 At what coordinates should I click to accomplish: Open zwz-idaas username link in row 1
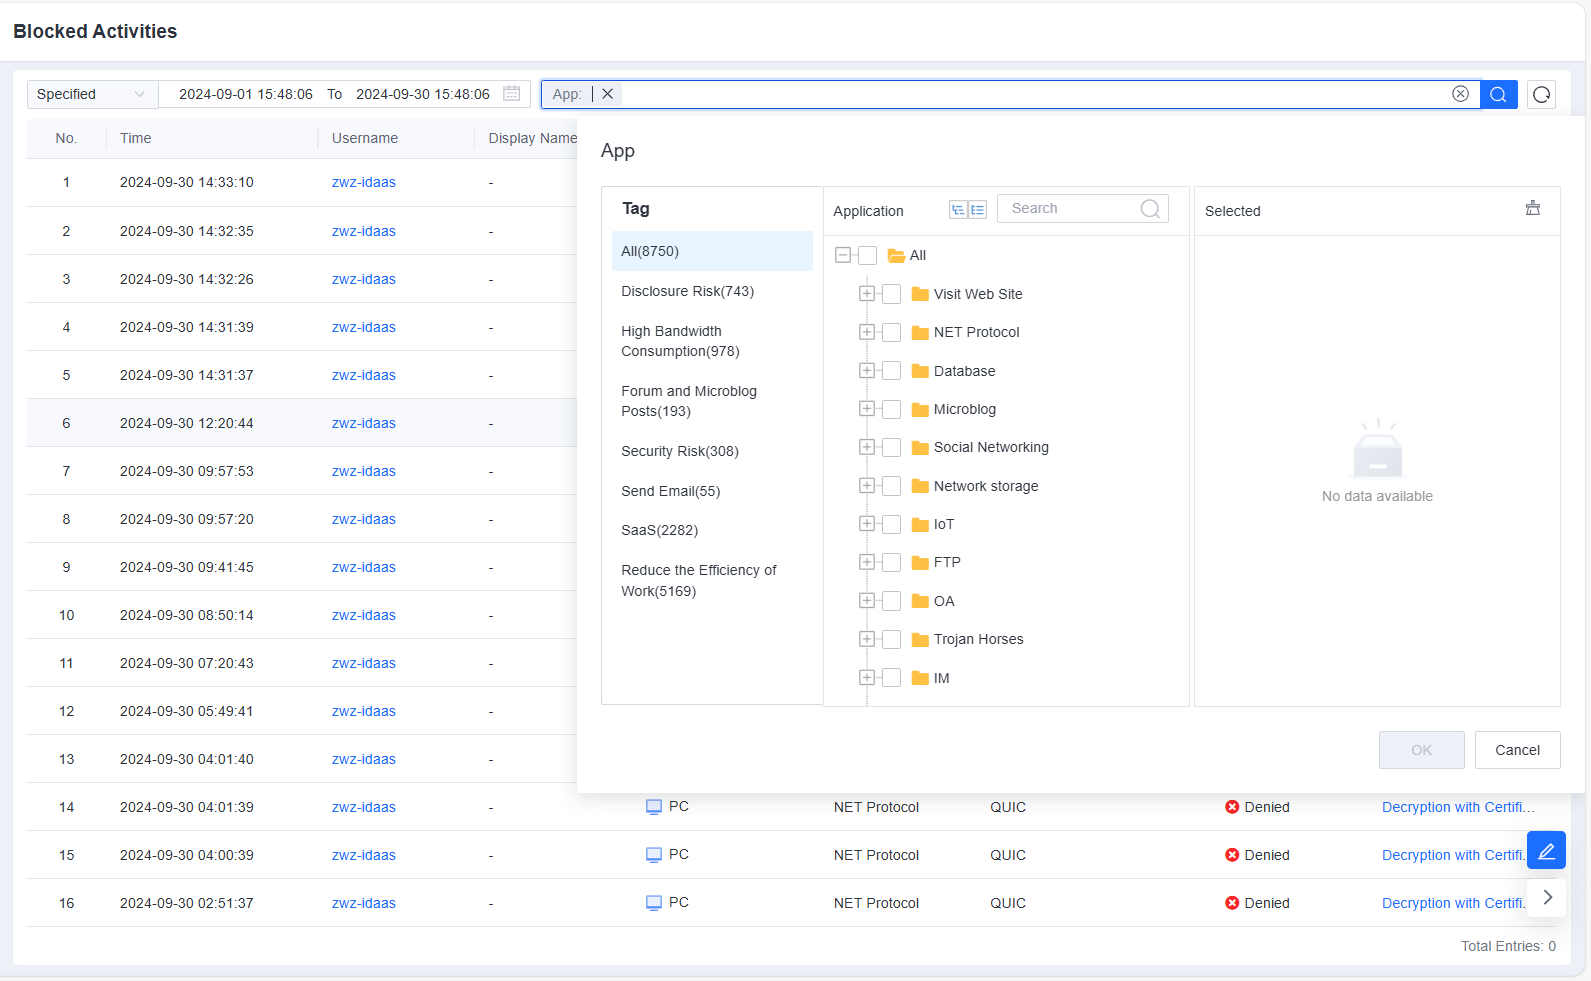tap(364, 182)
